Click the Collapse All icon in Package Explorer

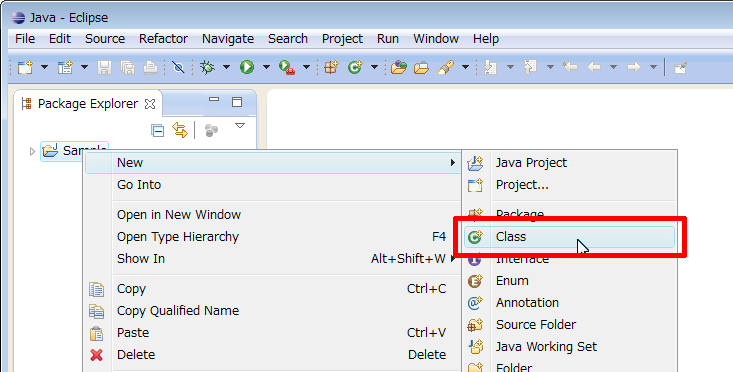click(158, 130)
